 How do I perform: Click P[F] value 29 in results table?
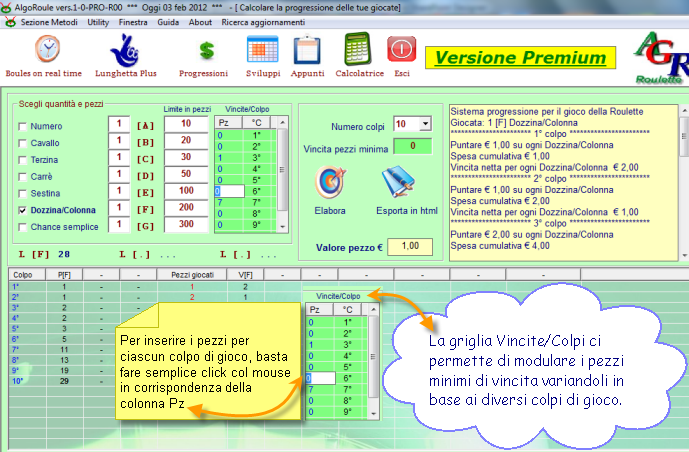[64, 381]
